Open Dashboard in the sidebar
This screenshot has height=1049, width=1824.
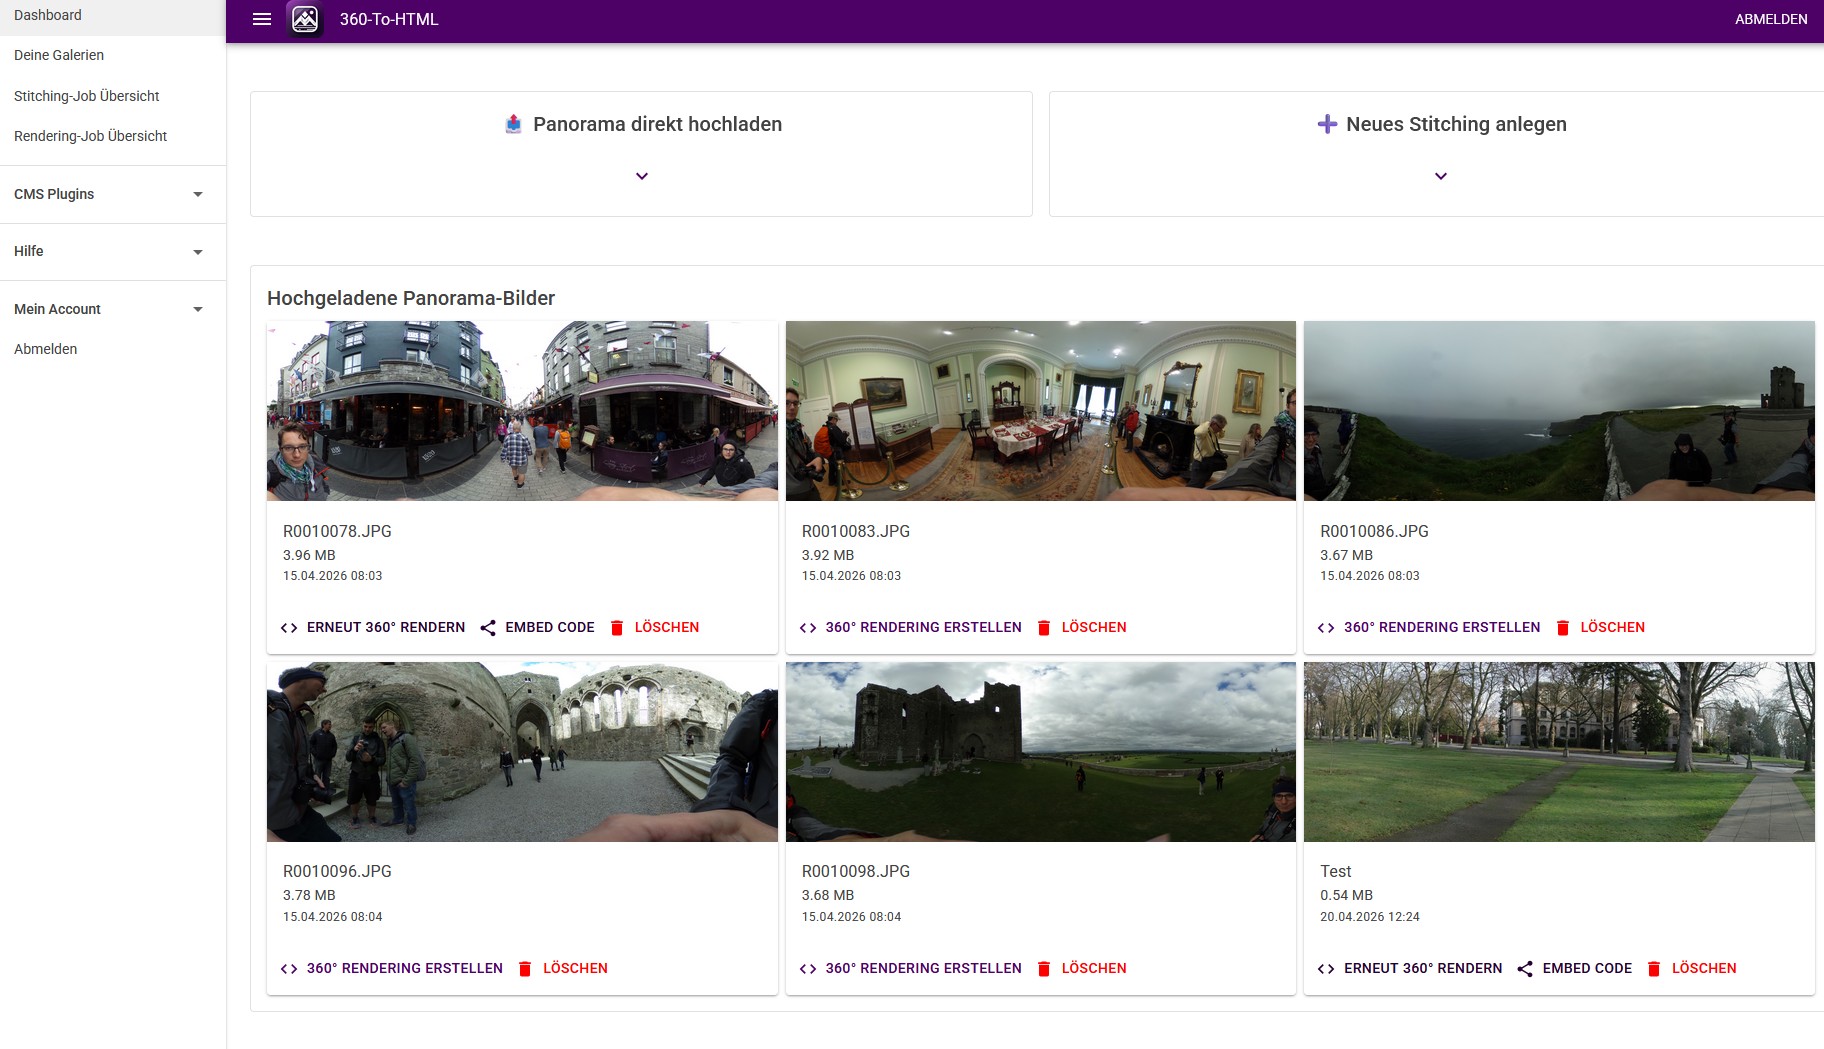coord(112,15)
